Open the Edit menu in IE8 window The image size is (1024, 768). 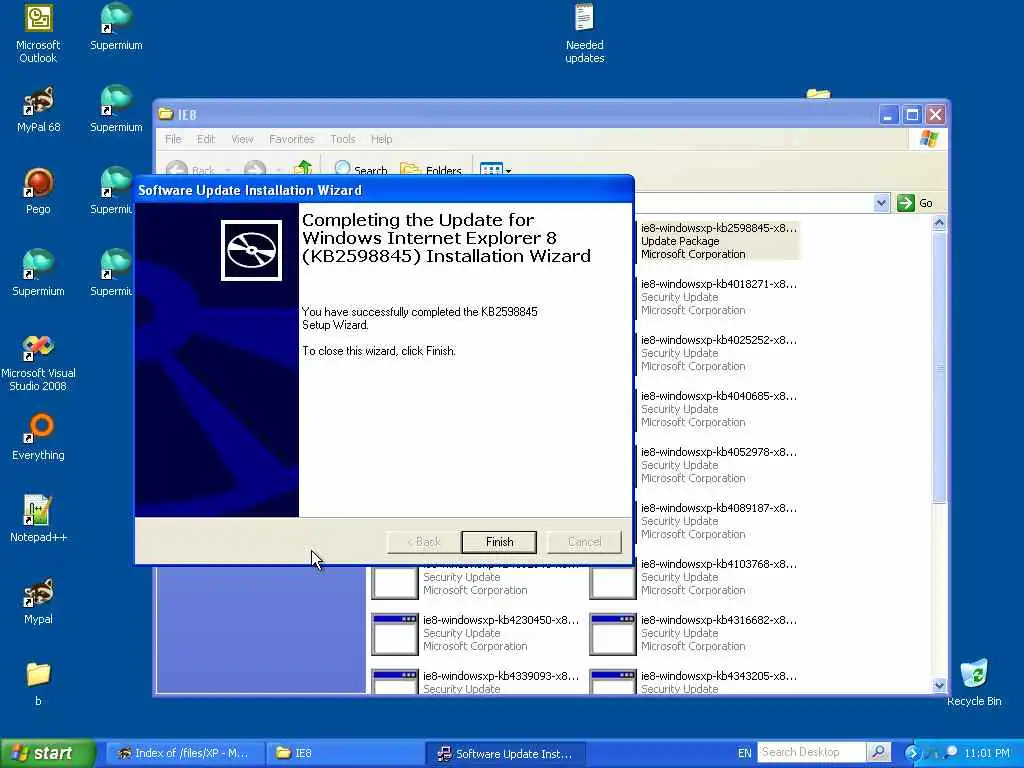click(206, 139)
